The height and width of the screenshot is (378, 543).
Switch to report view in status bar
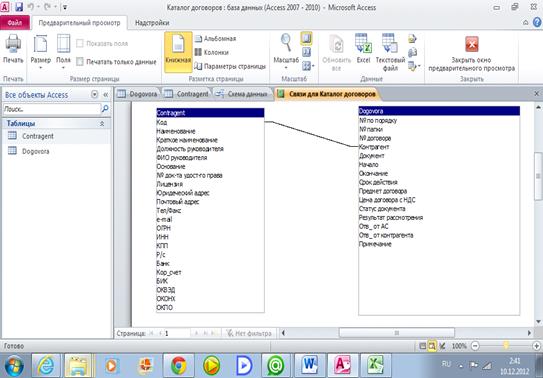pos(422,345)
